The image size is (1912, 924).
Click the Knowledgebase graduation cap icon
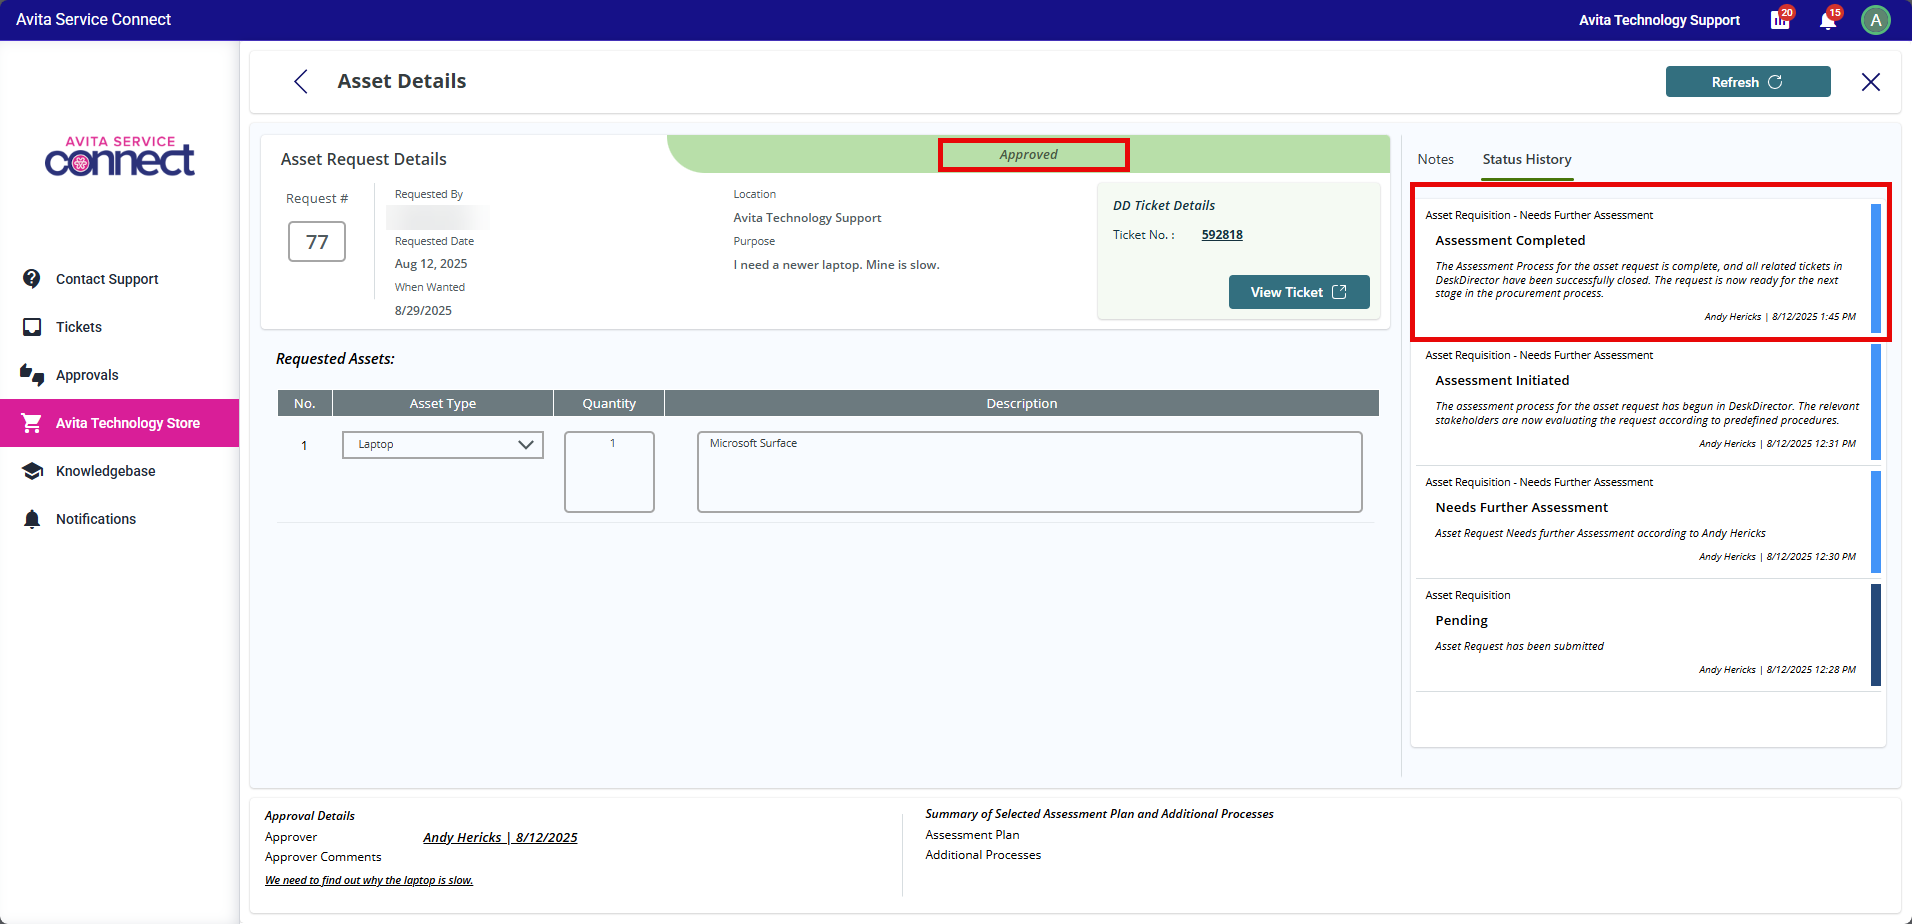32,471
